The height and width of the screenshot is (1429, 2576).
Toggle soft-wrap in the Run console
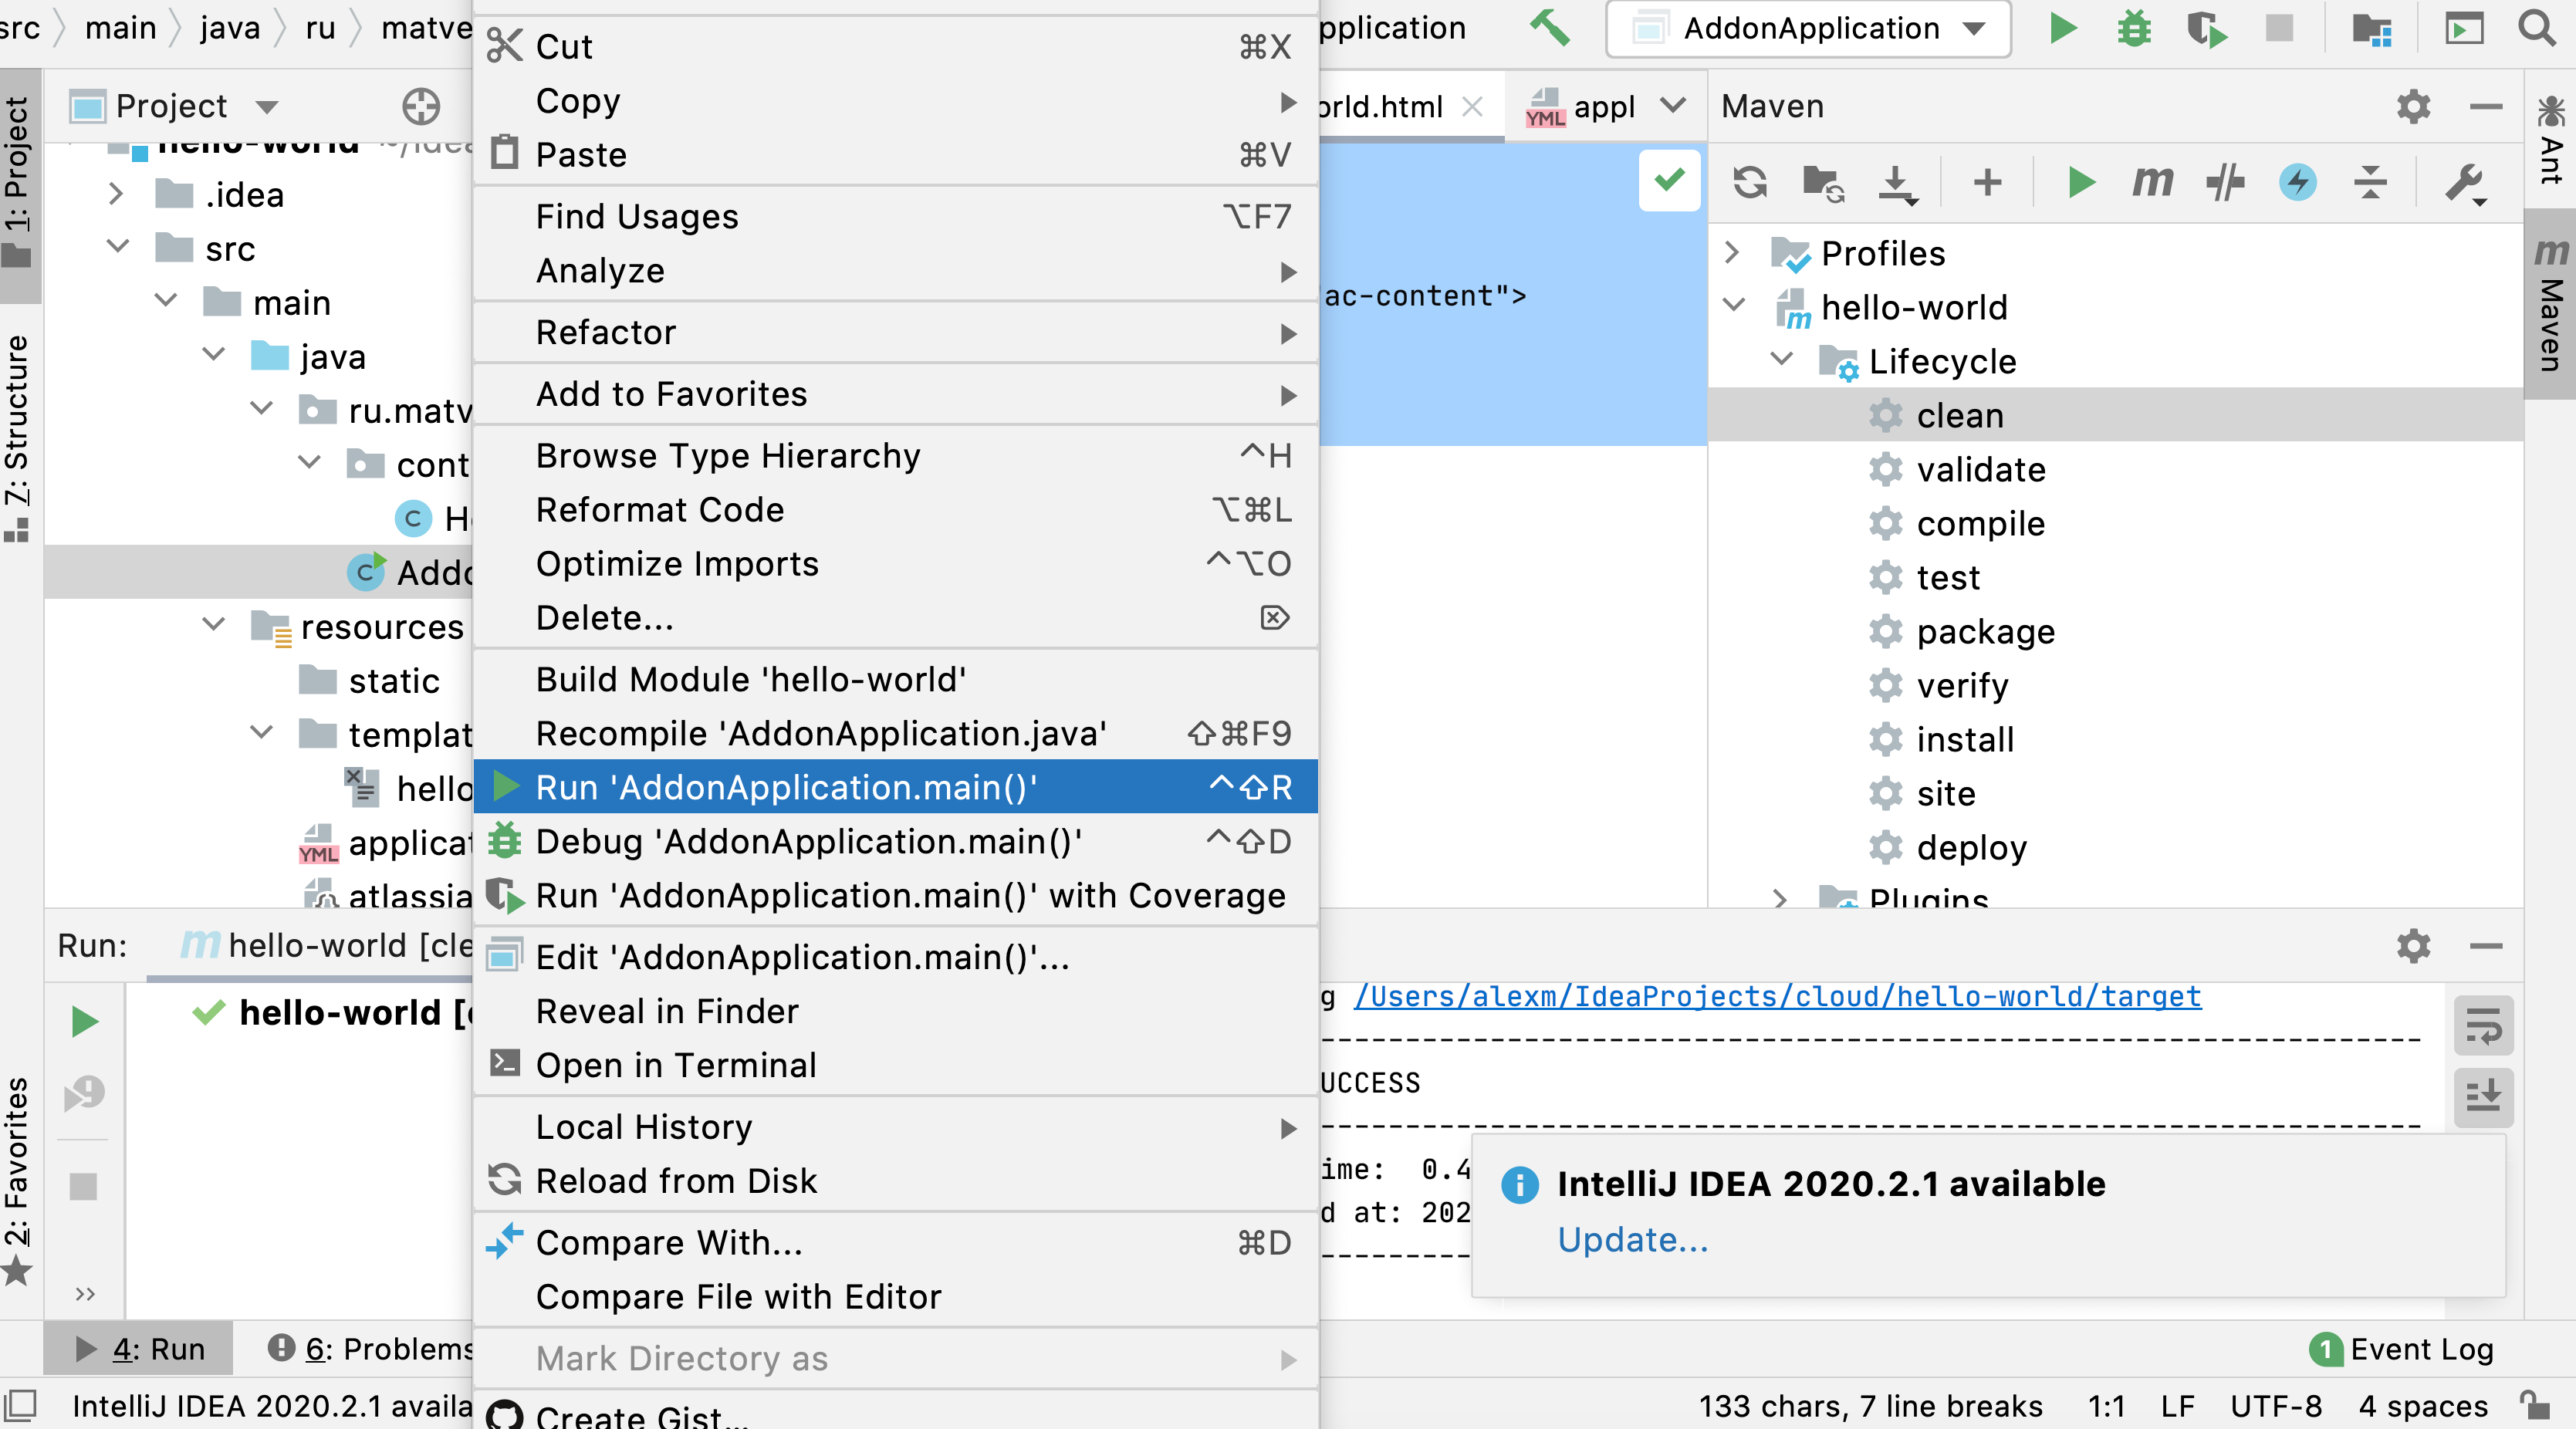pyautogui.click(x=2484, y=1025)
